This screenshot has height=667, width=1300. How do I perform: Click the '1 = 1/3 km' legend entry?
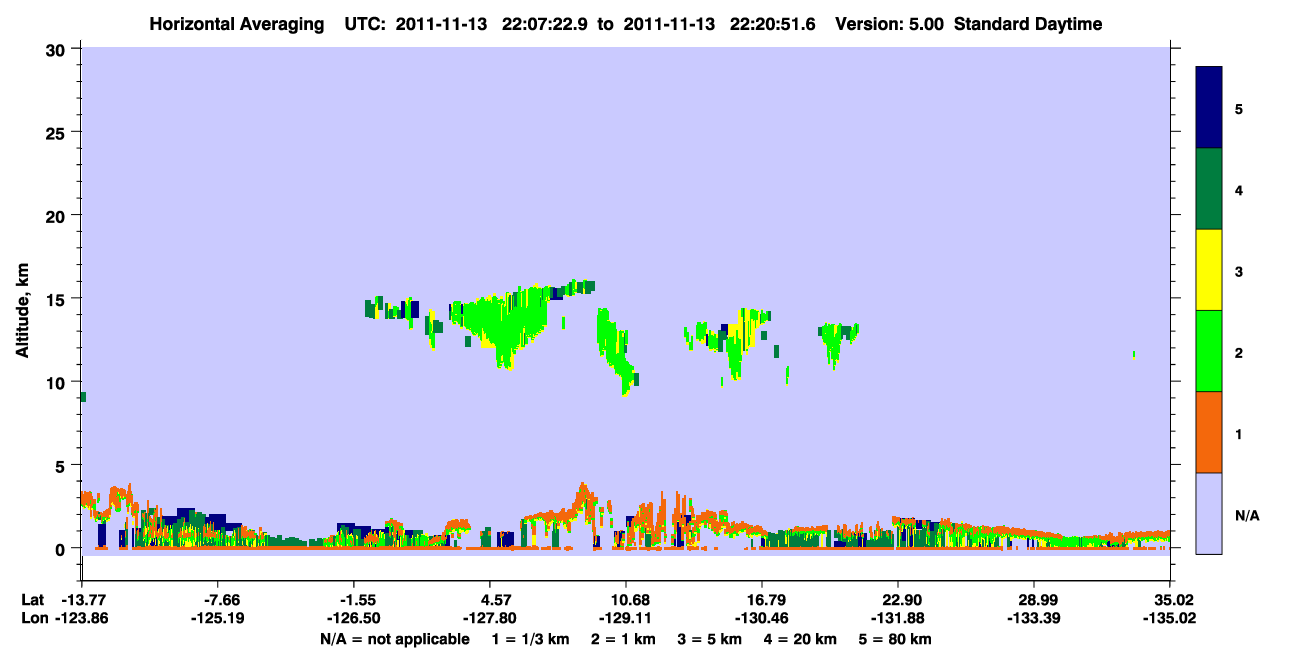coord(530,639)
